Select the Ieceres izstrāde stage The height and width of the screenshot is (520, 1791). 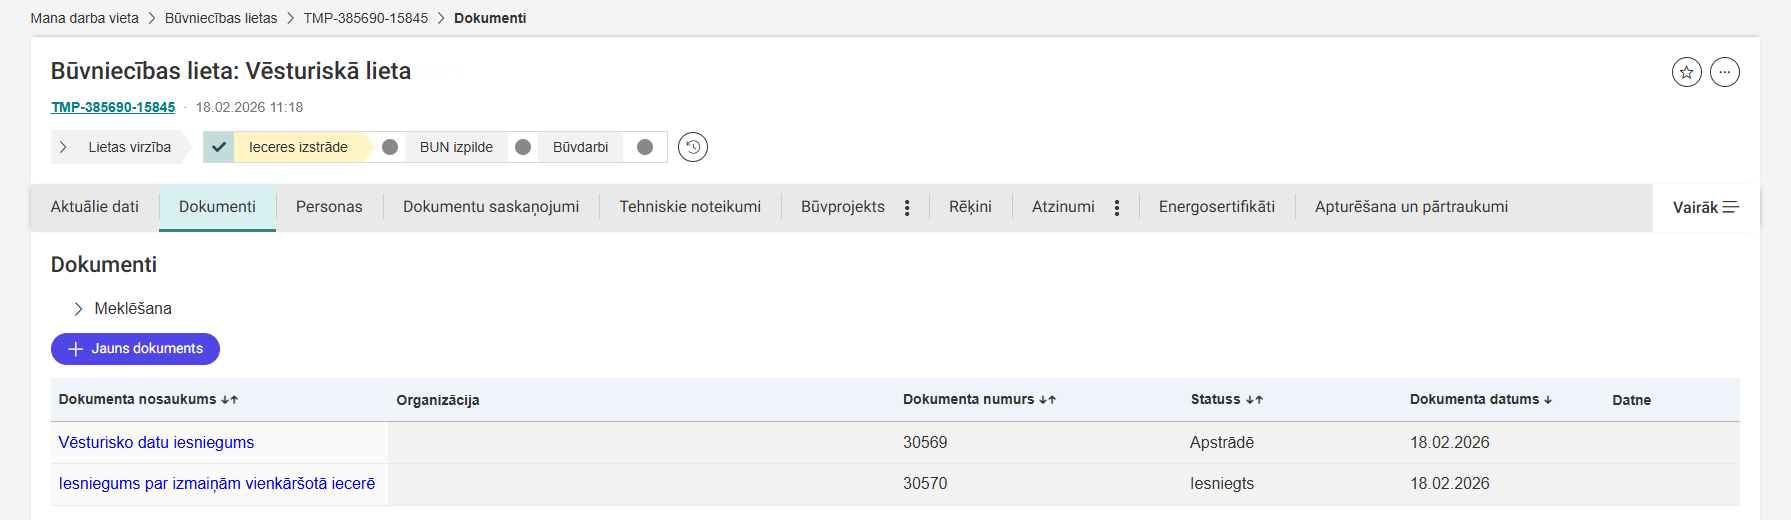pos(298,147)
